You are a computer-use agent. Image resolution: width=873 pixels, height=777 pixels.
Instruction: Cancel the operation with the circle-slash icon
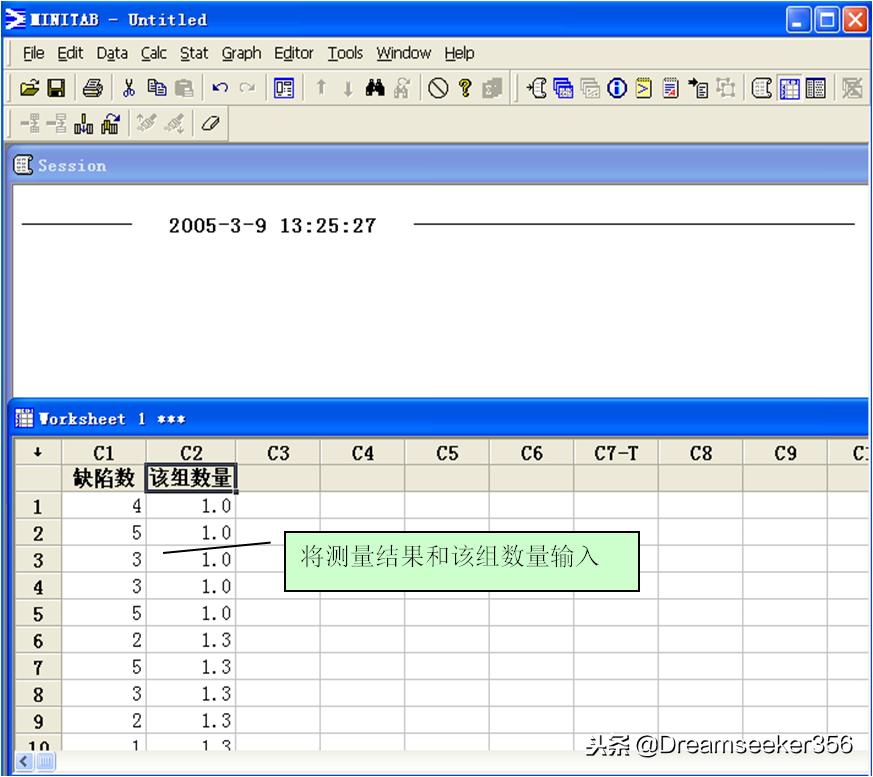coord(438,88)
